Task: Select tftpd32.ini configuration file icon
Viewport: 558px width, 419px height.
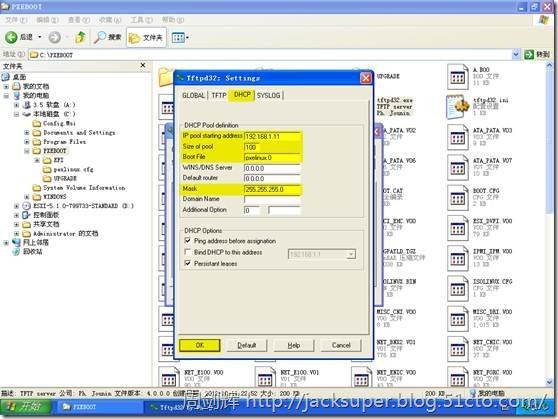Action: coord(458,107)
